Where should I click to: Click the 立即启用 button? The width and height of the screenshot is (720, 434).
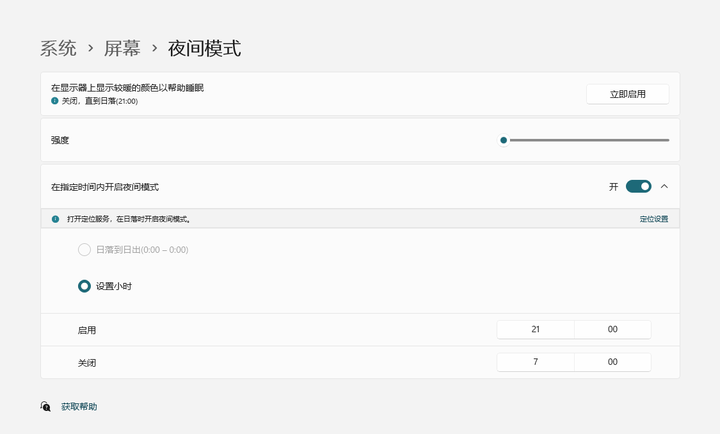tap(627, 94)
